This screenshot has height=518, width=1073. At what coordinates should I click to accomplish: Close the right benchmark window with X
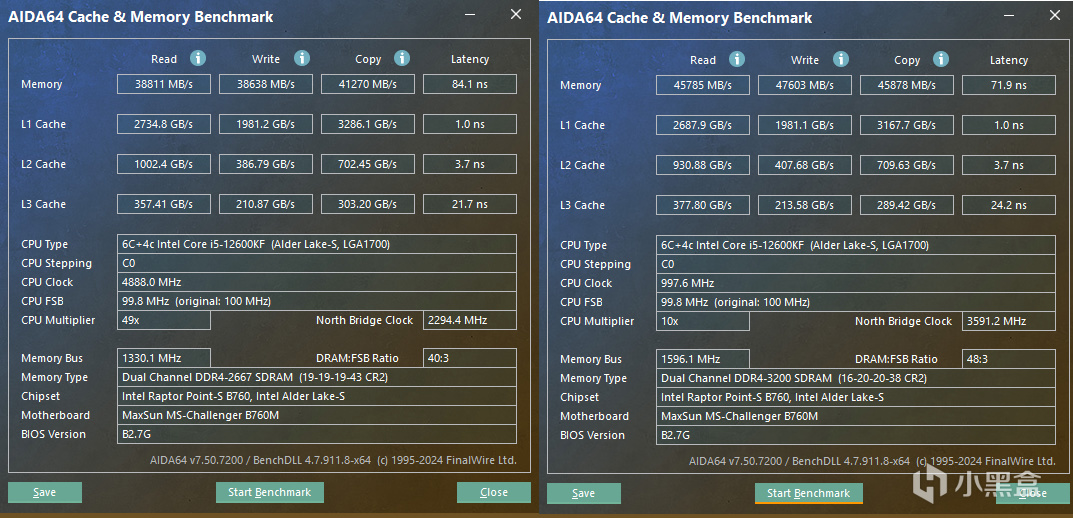pos(1056,14)
